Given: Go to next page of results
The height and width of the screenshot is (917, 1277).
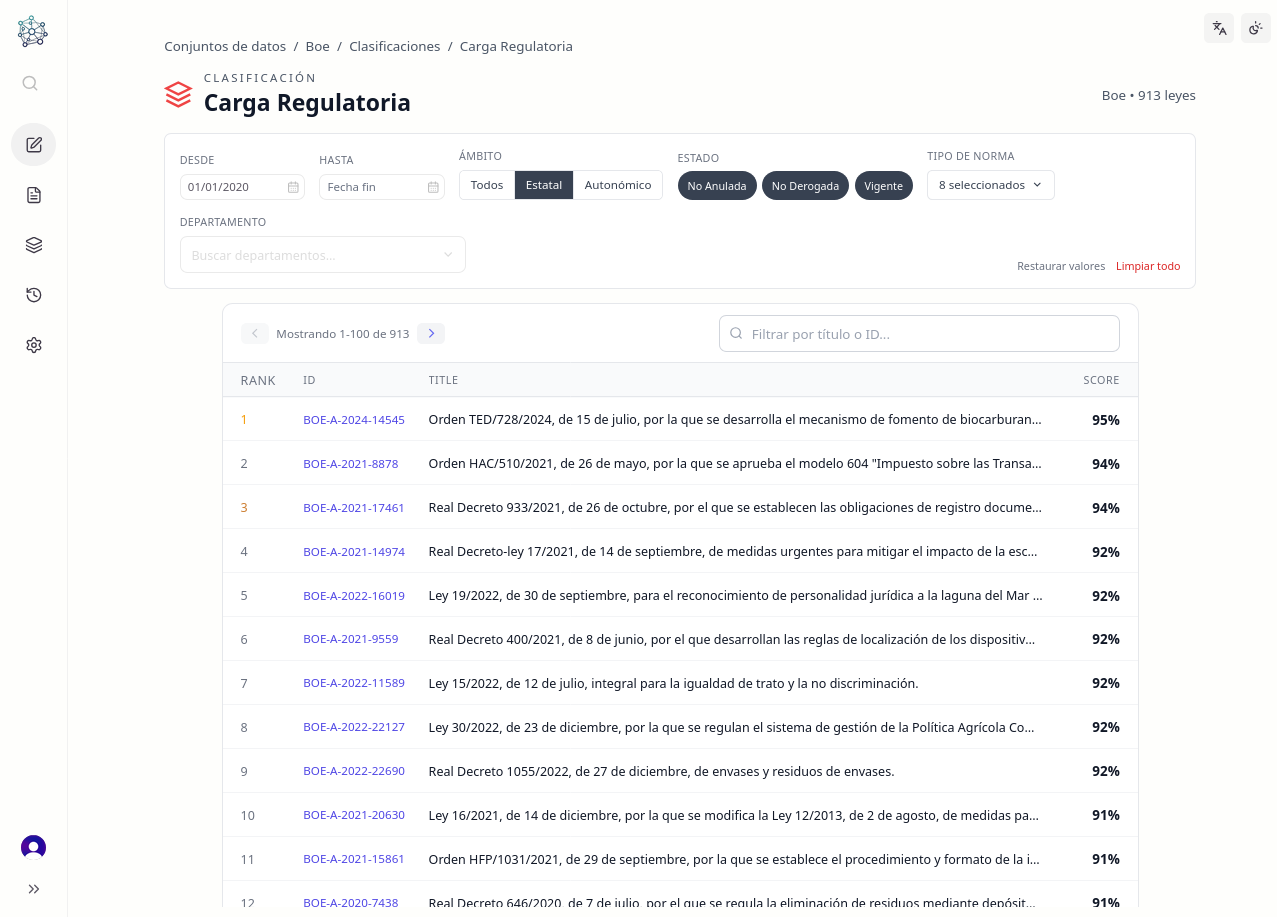Looking at the screenshot, I should pos(431,334).
